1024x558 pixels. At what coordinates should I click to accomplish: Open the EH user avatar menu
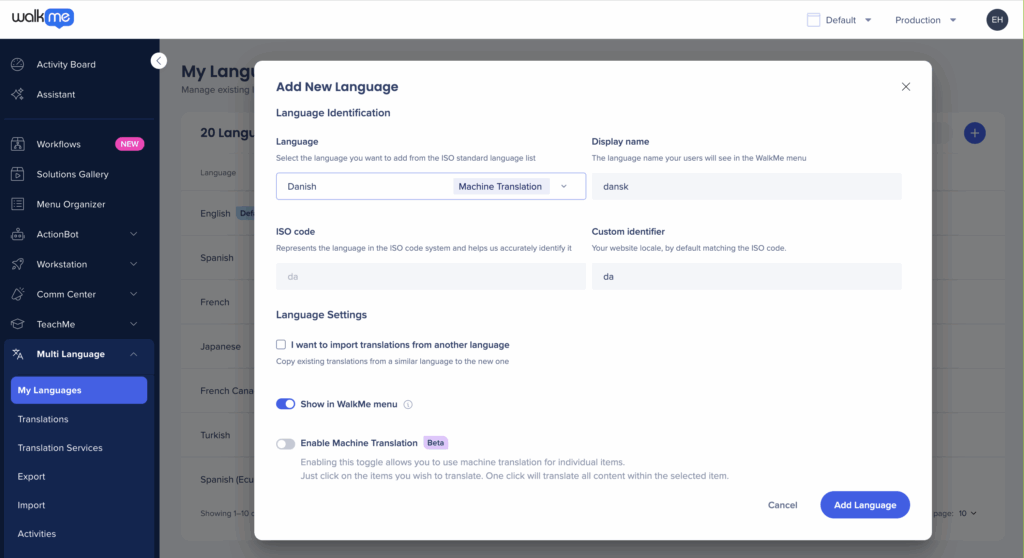(996, 20)
